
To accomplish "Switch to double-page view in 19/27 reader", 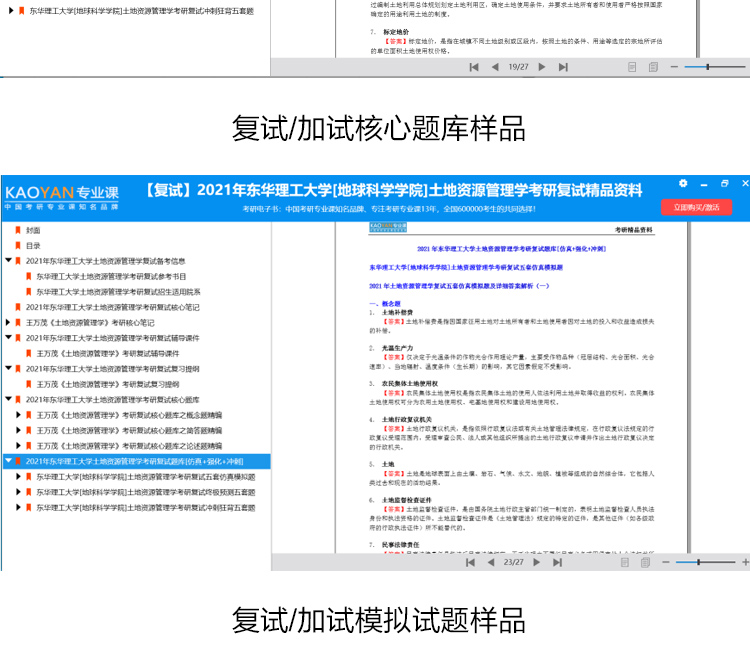I will (653, 67).
